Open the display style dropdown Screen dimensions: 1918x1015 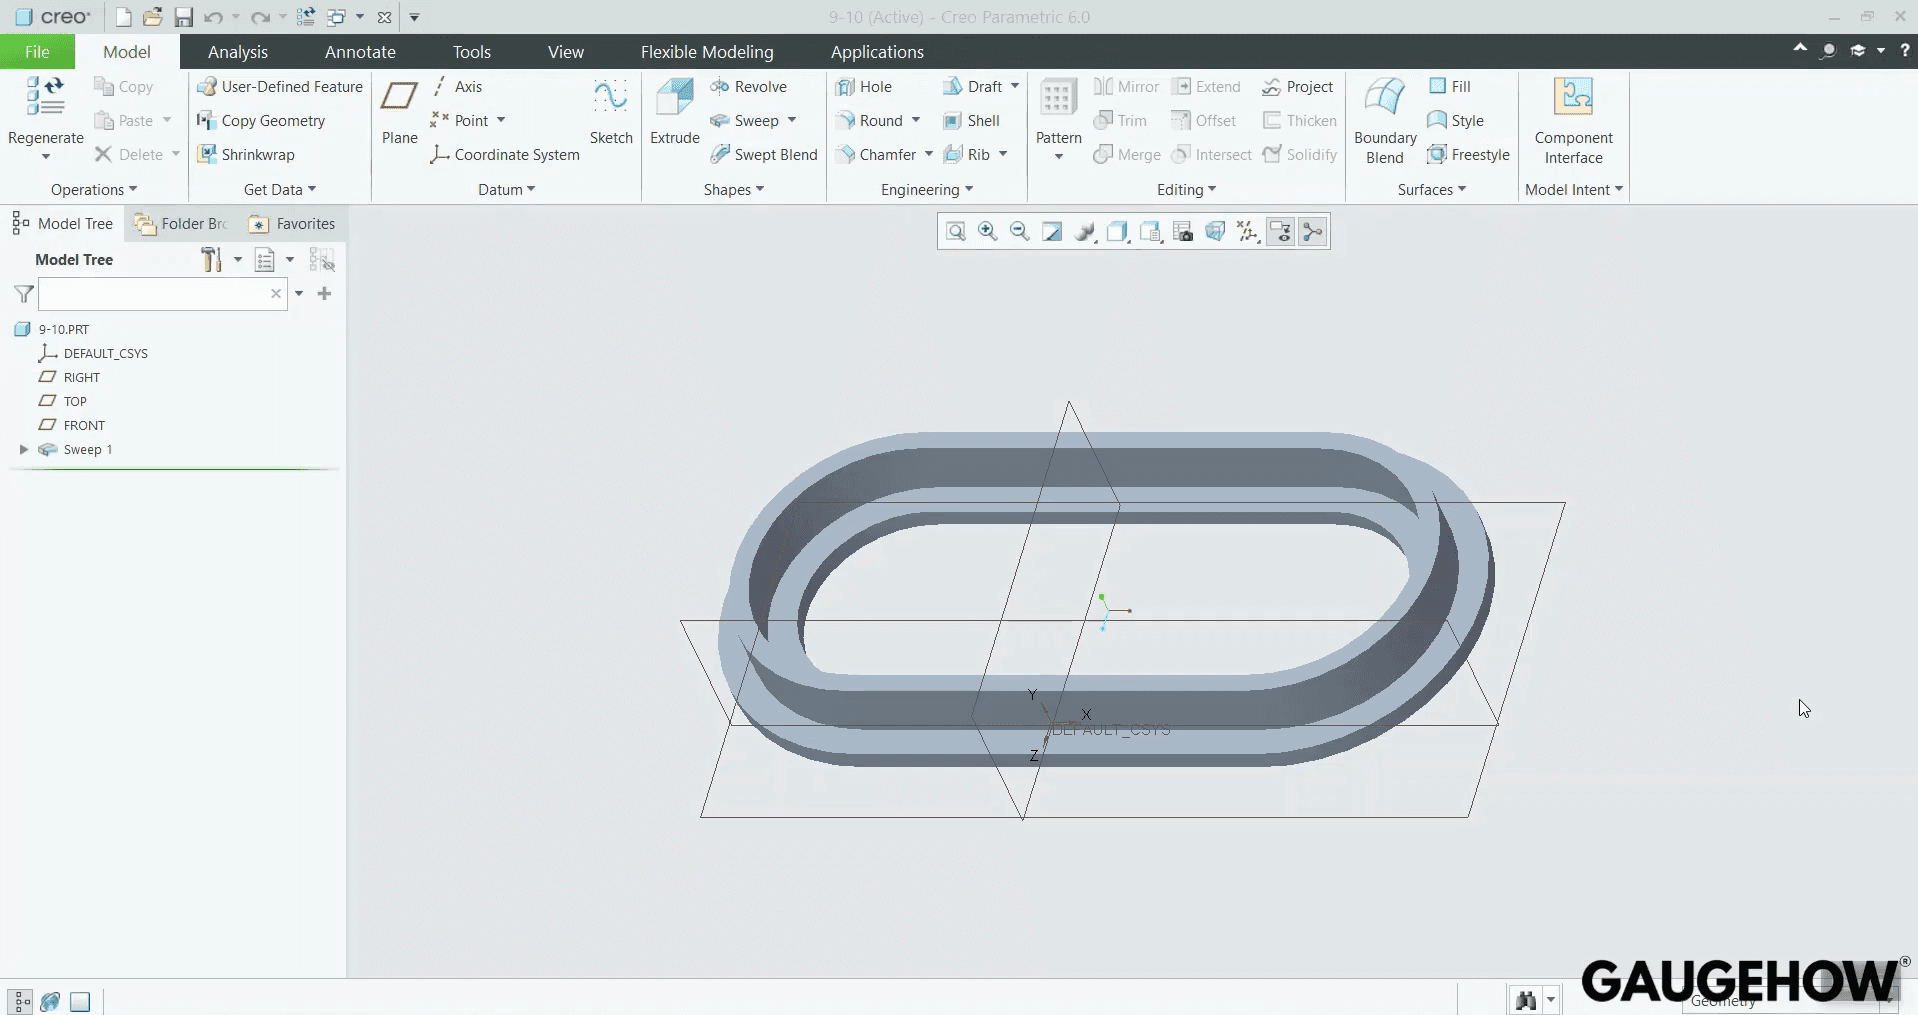[x=1118, y=231]
